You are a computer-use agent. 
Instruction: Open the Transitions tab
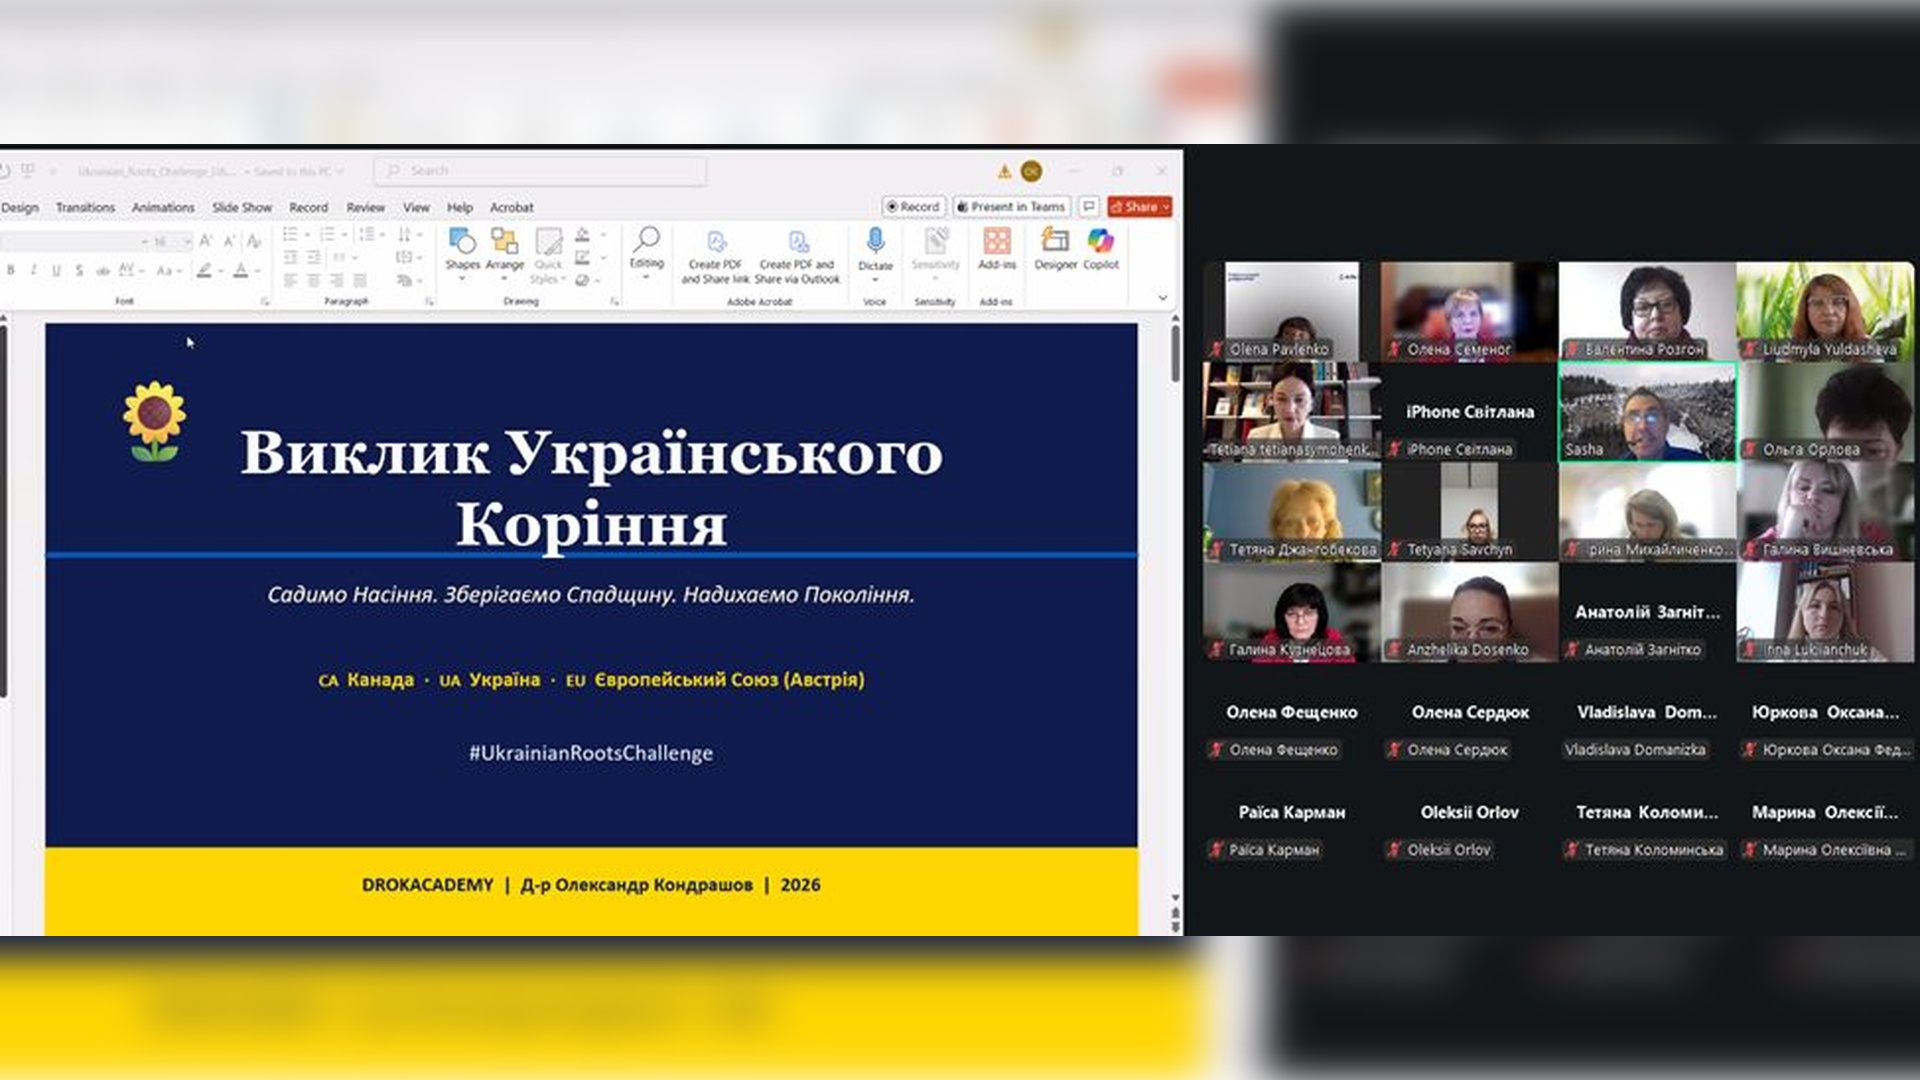click(x=85, y=207)
